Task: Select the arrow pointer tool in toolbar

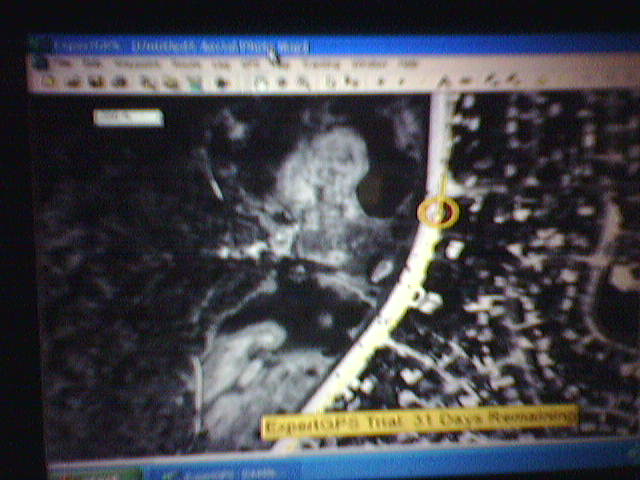Action: pyautogui.click(x=261, y=82)
